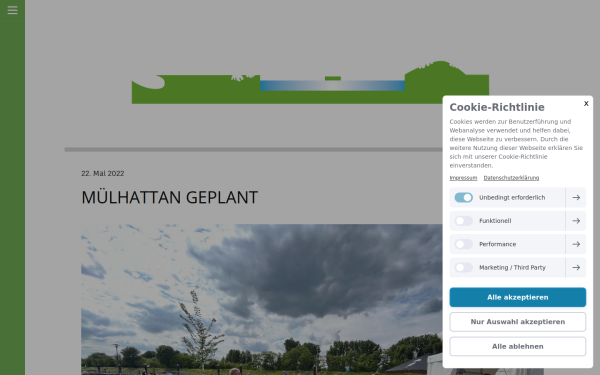
Task: Expand Funktionell details arrow
Action: click(x=576, y=221)
